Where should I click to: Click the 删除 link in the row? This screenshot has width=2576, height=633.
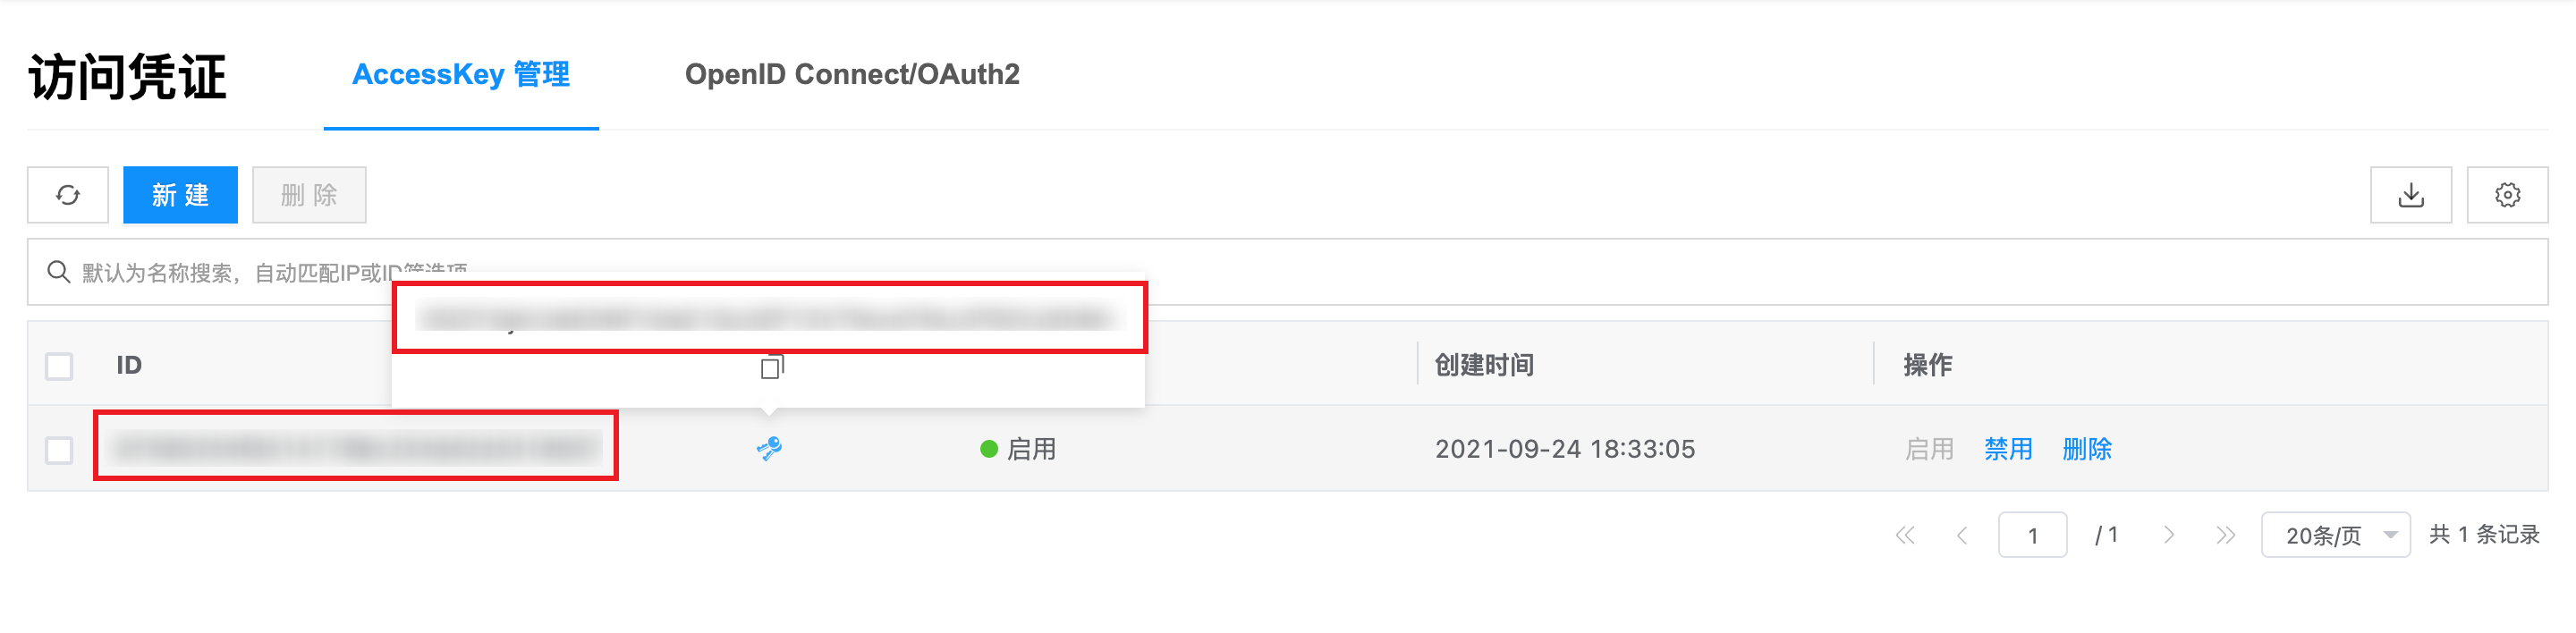[2087, 449]
